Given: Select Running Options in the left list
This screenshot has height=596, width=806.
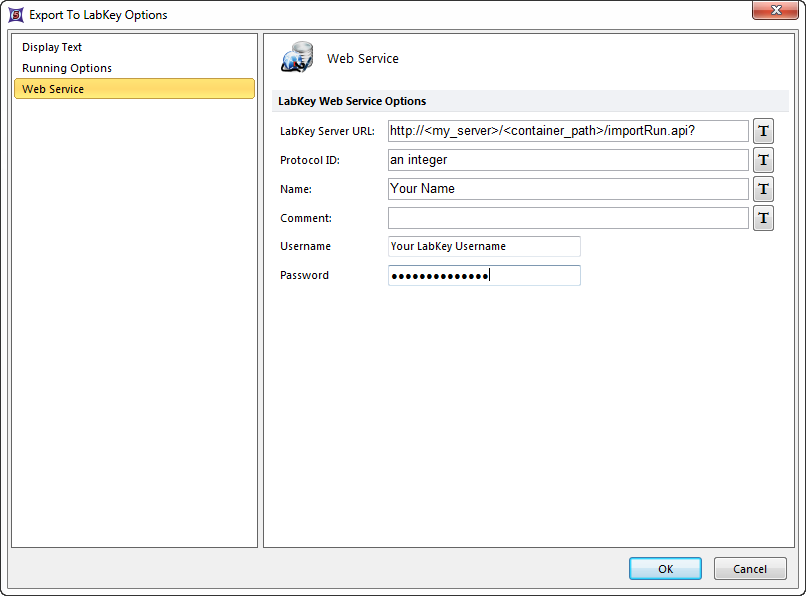Looking at the screenshot, I should 67,68.
